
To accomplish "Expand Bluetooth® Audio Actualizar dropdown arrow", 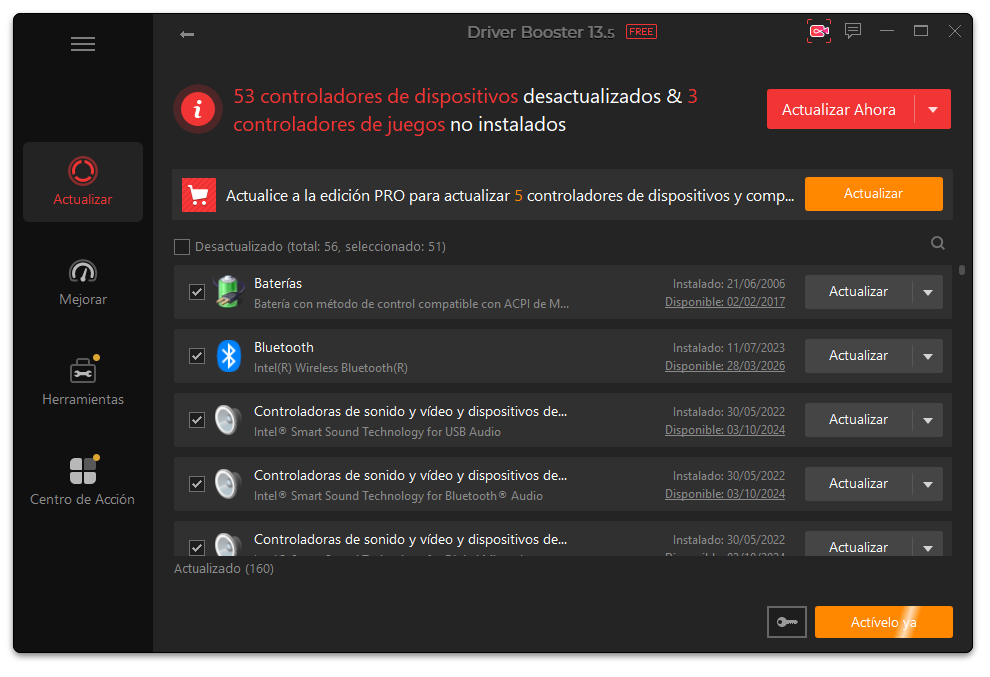I will click(x=928, y=484).
